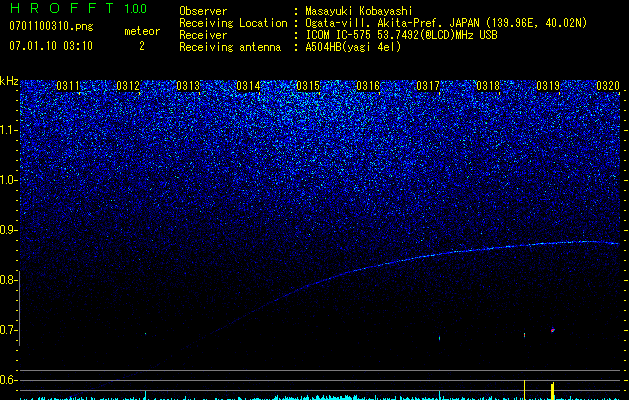629x400 pixels.
Task: Click the 0.7 frequency axis label
Action: point(9,330)
